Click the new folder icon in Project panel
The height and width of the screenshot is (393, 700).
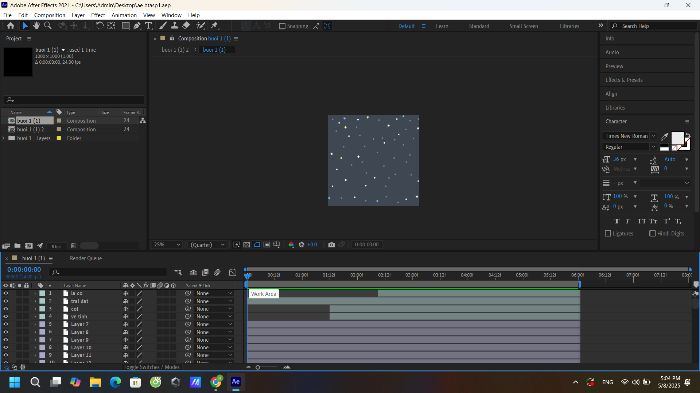click(x=17, y=246)
